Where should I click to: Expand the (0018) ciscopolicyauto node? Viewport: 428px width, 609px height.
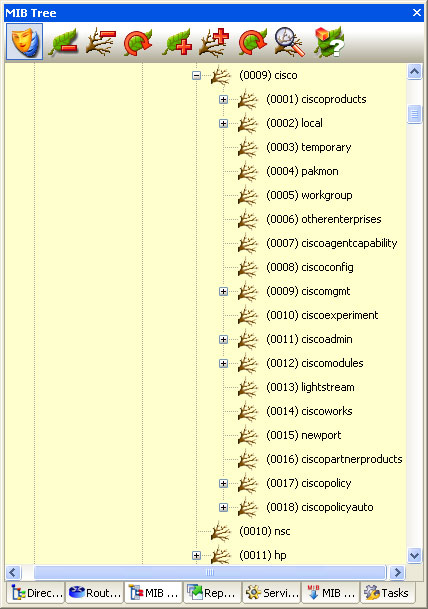point(223,508)
